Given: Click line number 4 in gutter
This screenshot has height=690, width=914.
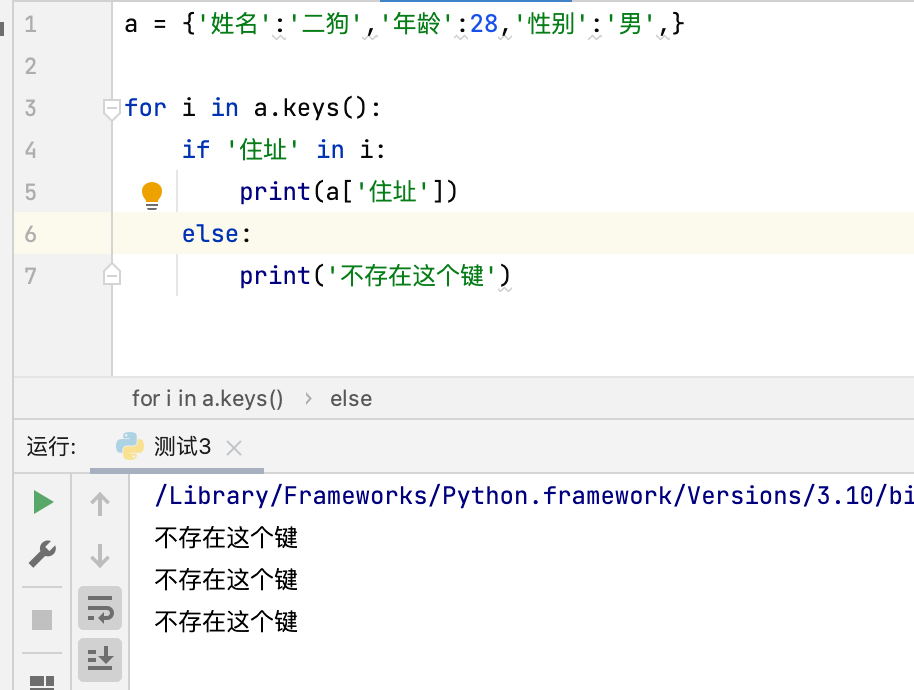Looking at the screenshot, I should [30, 150].
